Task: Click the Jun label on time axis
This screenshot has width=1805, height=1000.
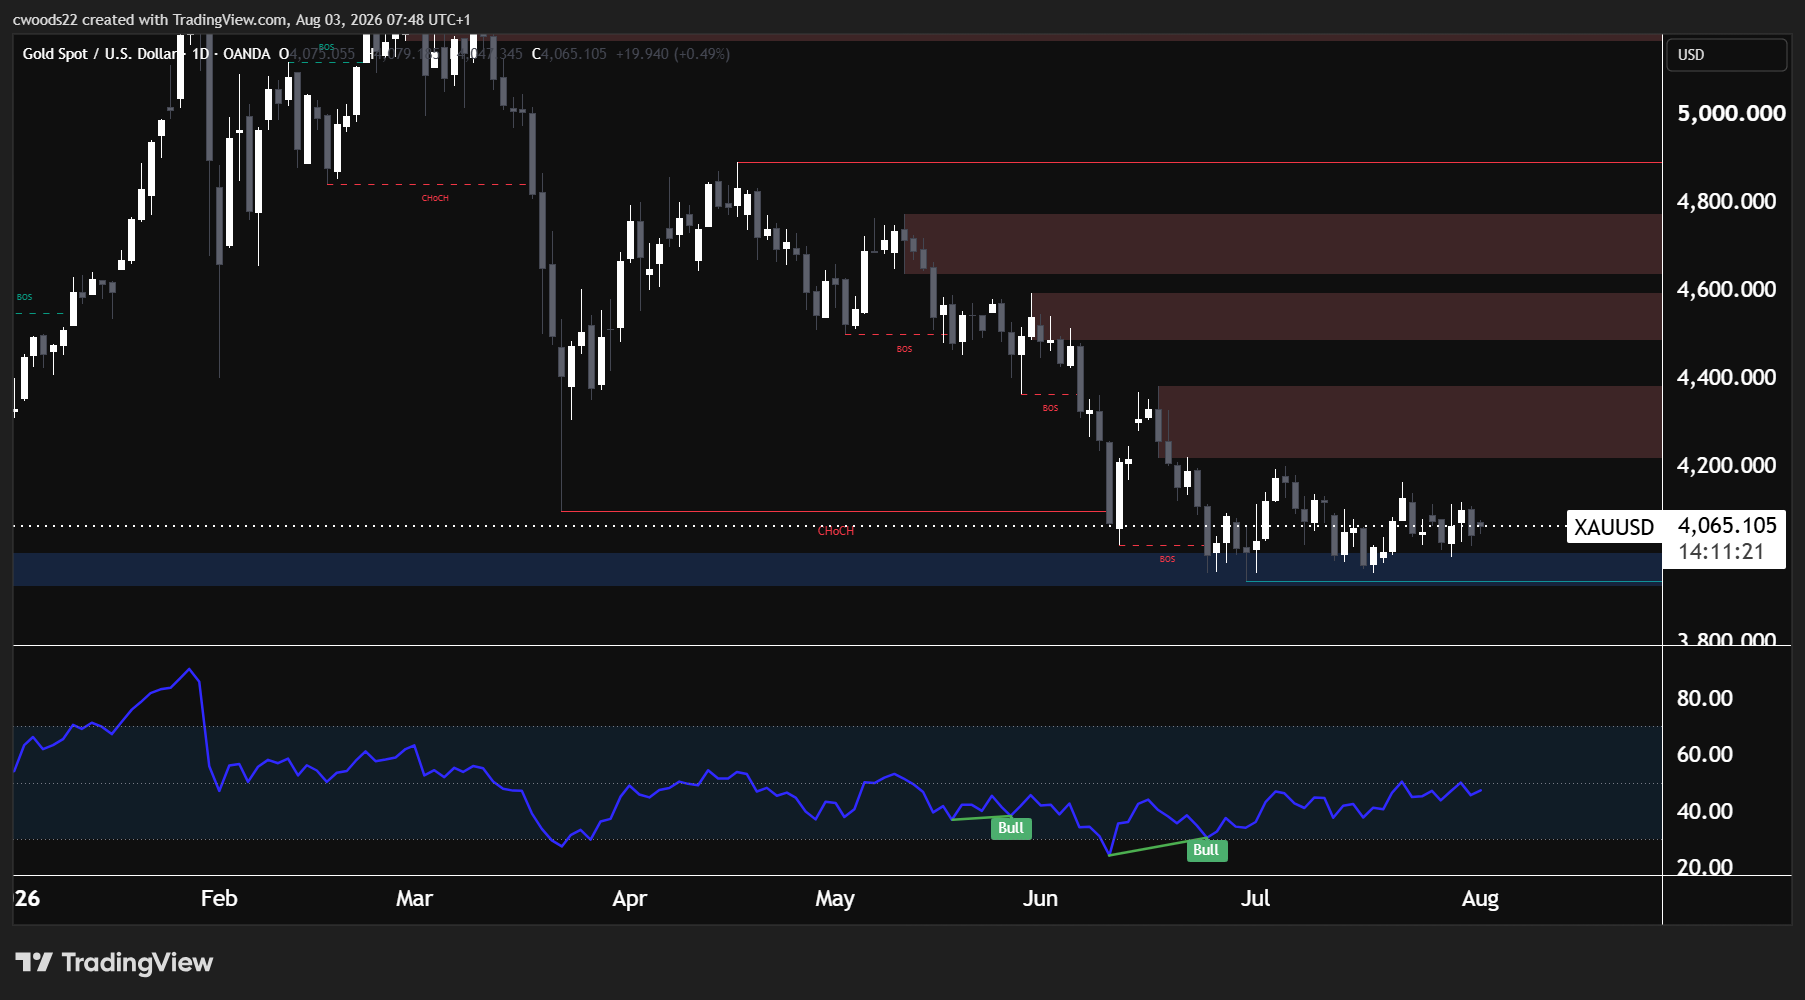Action: tap(1040, 898)
